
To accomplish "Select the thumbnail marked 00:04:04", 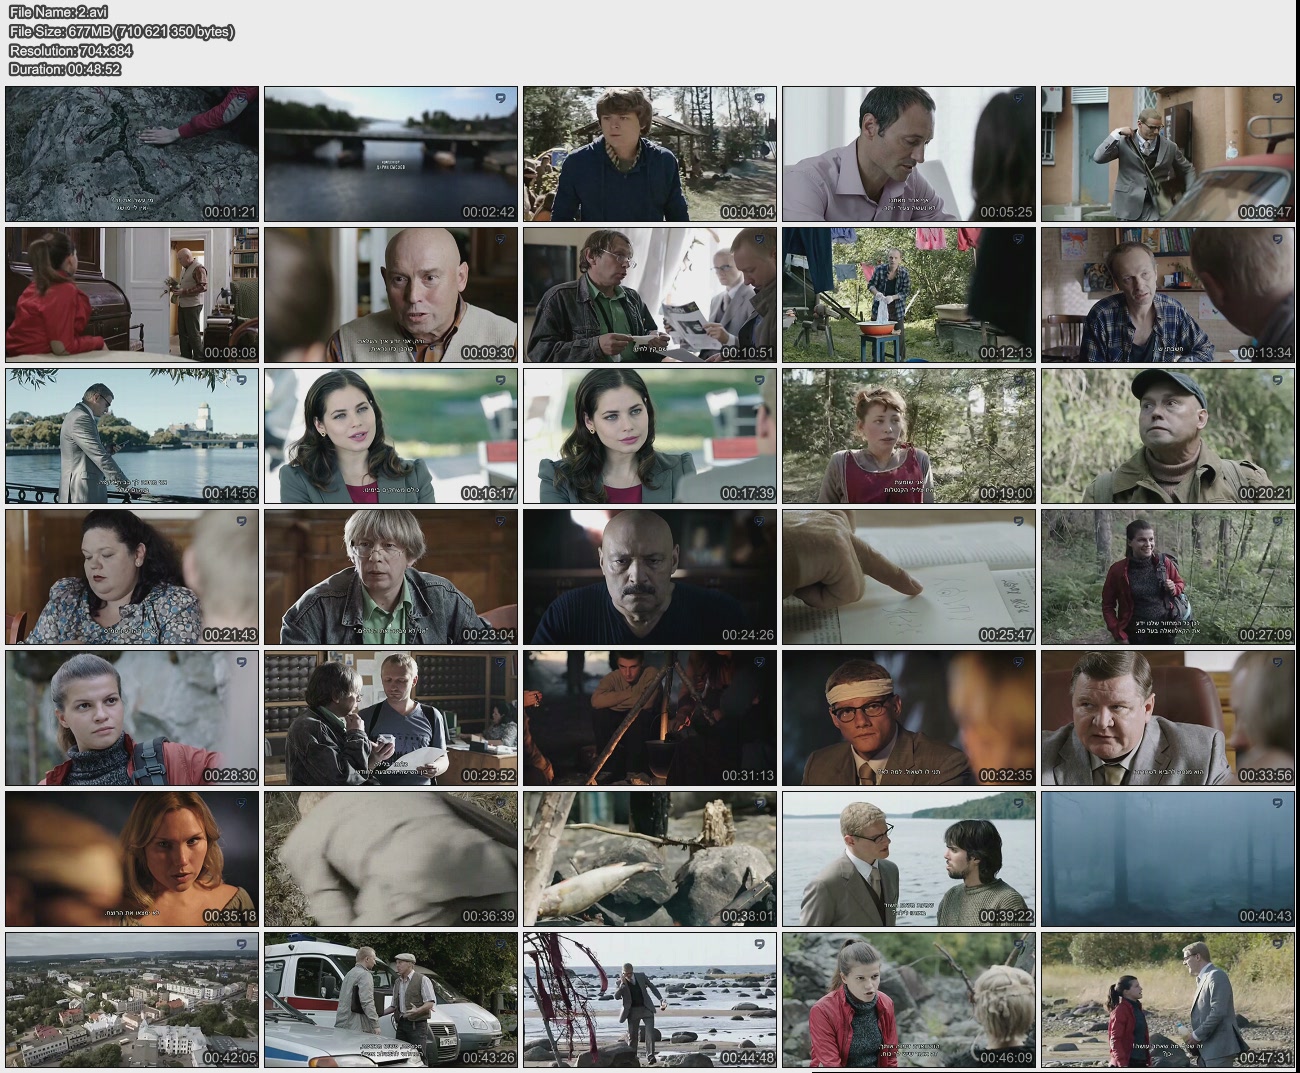I will pyautogui.click(x=650, y=154).
